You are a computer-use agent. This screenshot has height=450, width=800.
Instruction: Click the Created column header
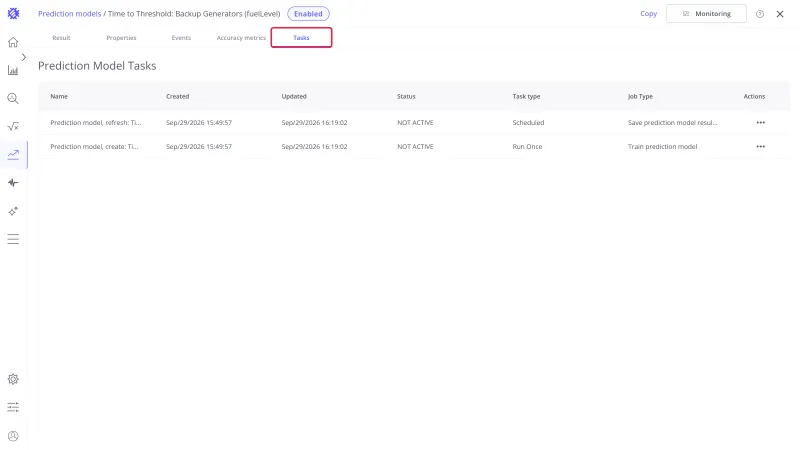pos(178,96)
